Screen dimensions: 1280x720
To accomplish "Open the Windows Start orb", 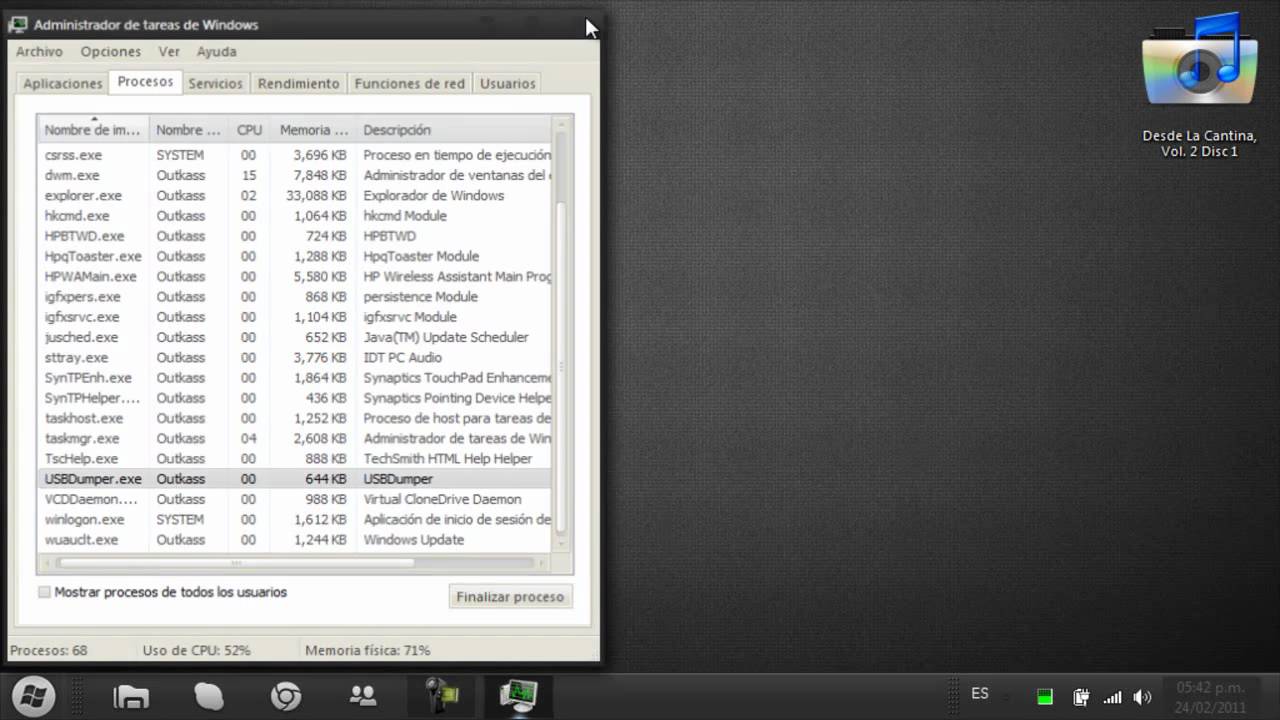I will coord(33,696).
